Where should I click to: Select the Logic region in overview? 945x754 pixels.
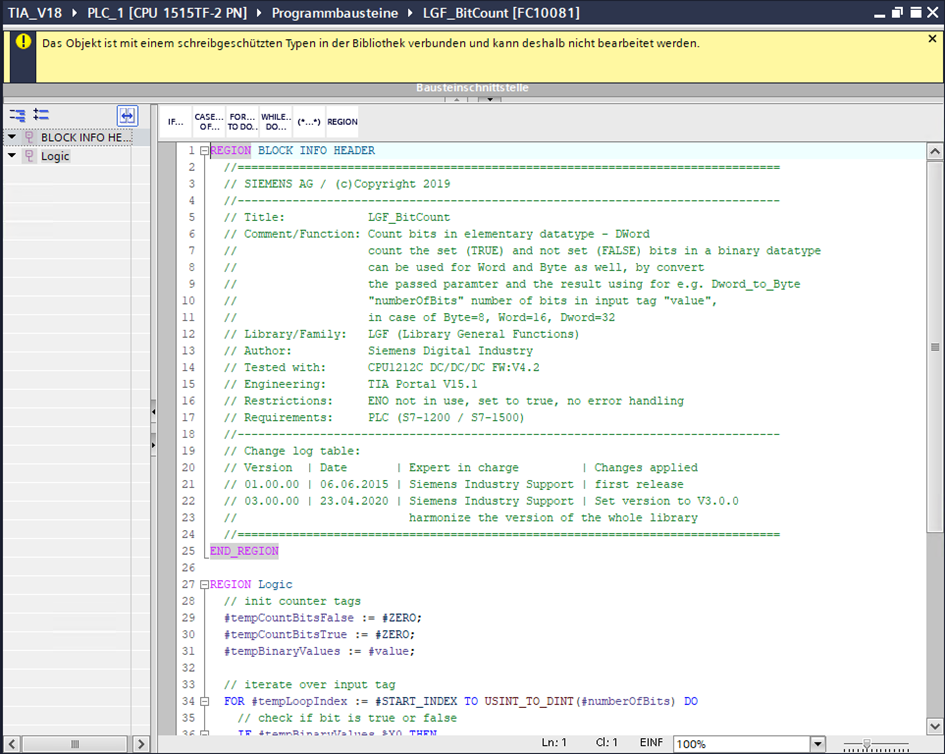(x=55, y=156)
